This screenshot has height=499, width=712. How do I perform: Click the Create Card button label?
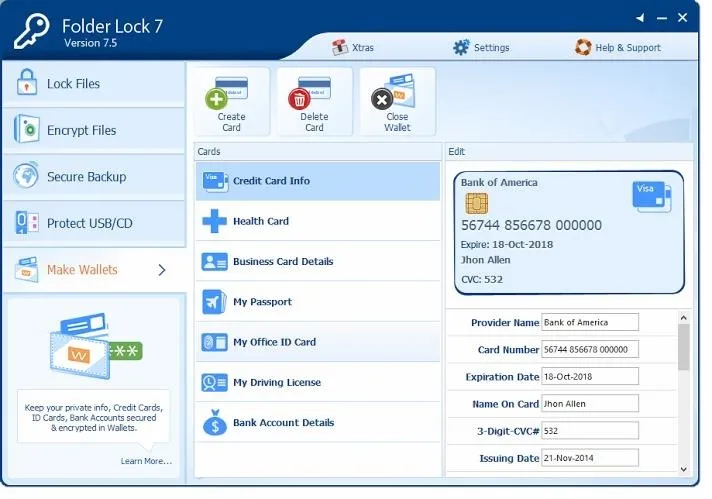click(x=231, y=122)
